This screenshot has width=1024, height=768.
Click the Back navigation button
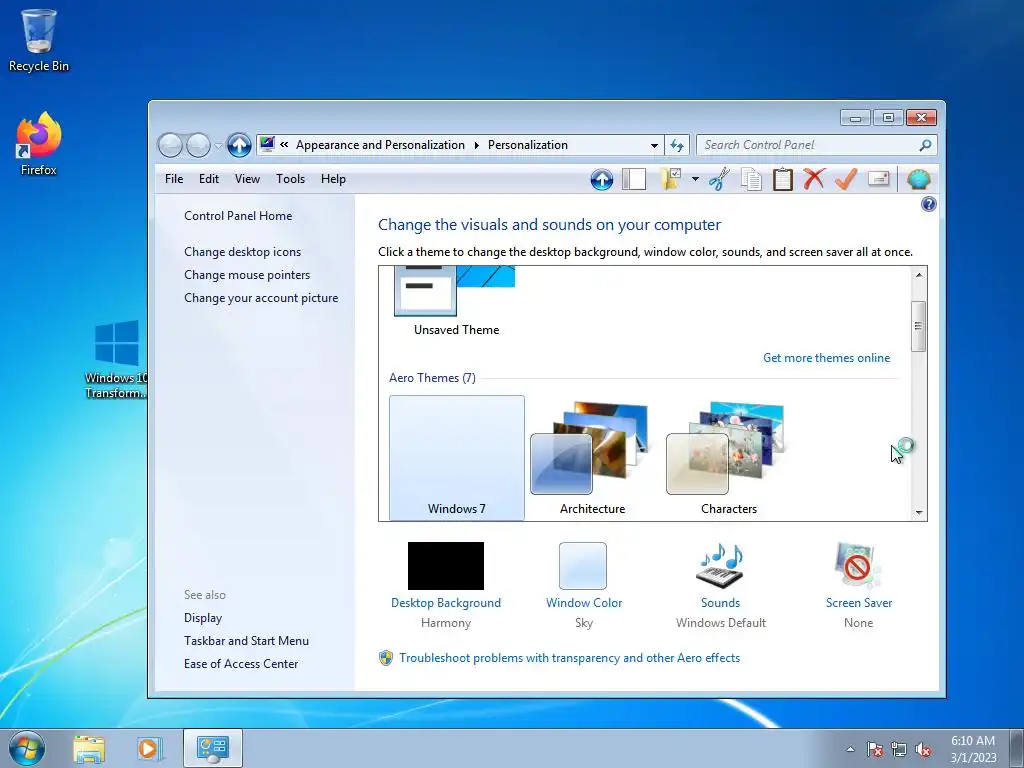[170, 145]
